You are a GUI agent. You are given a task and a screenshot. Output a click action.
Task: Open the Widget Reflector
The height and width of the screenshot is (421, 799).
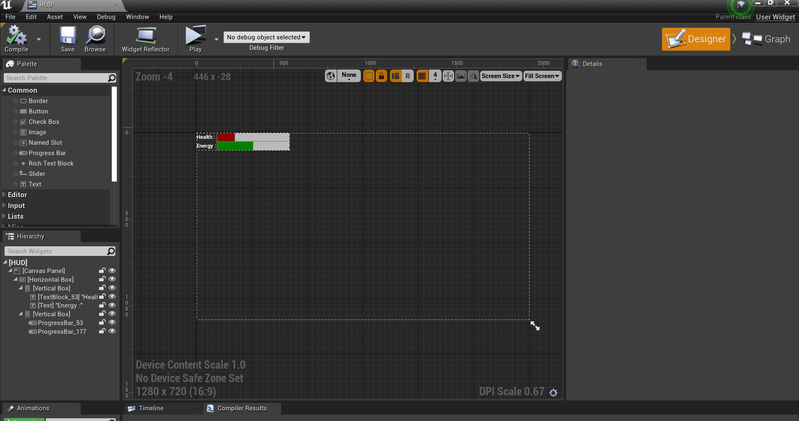pyautogui.click(x=145, y=39)
